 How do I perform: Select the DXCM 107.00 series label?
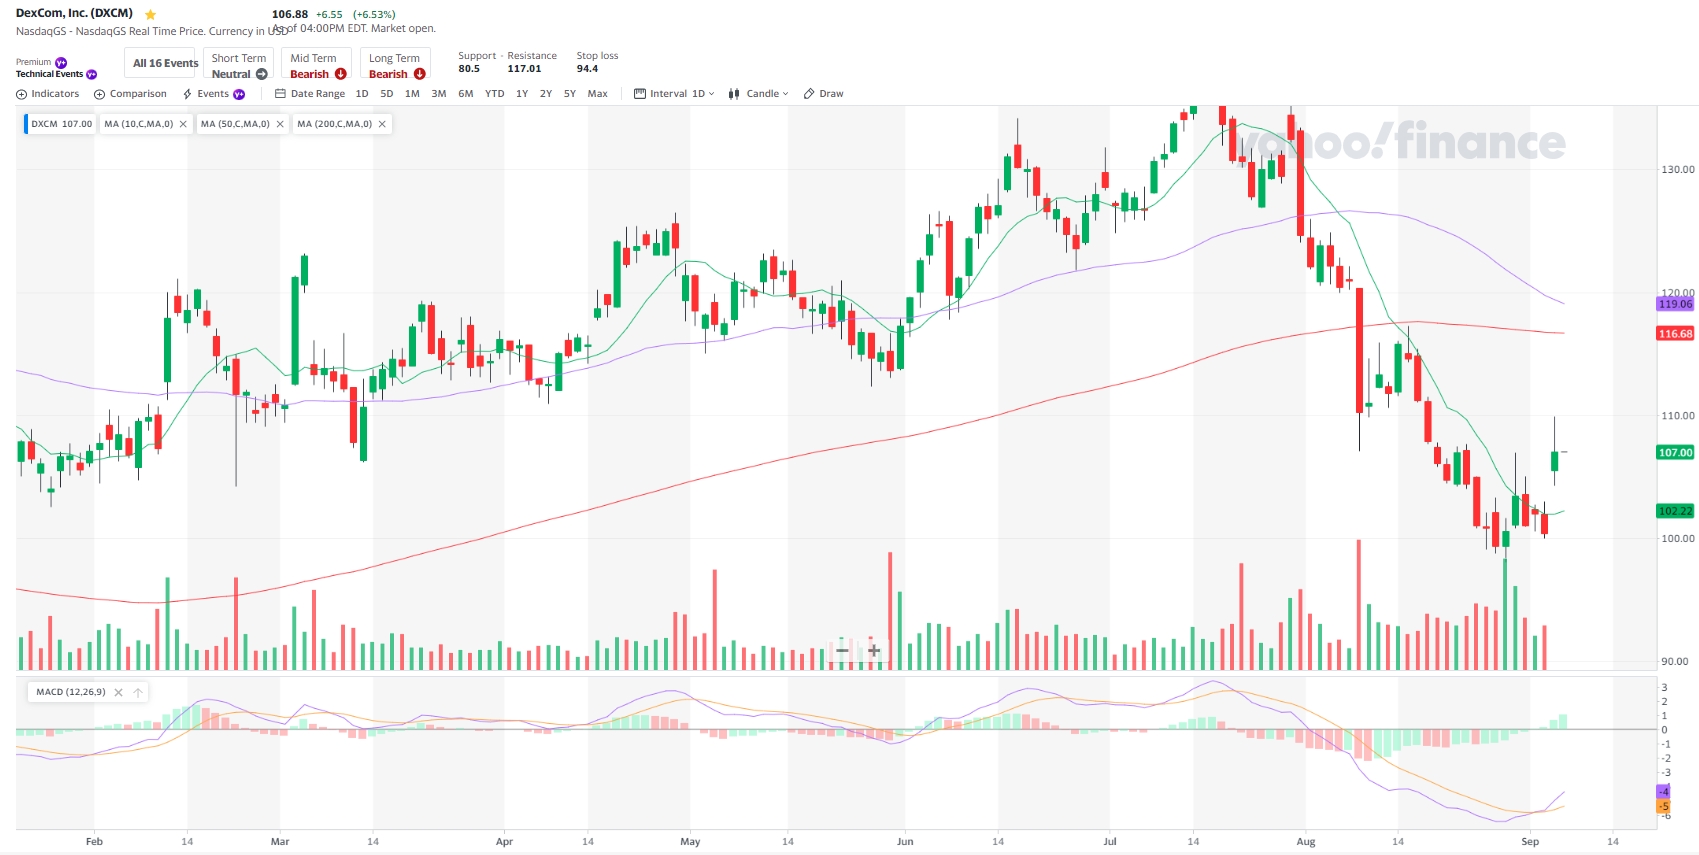click(61, 124)
